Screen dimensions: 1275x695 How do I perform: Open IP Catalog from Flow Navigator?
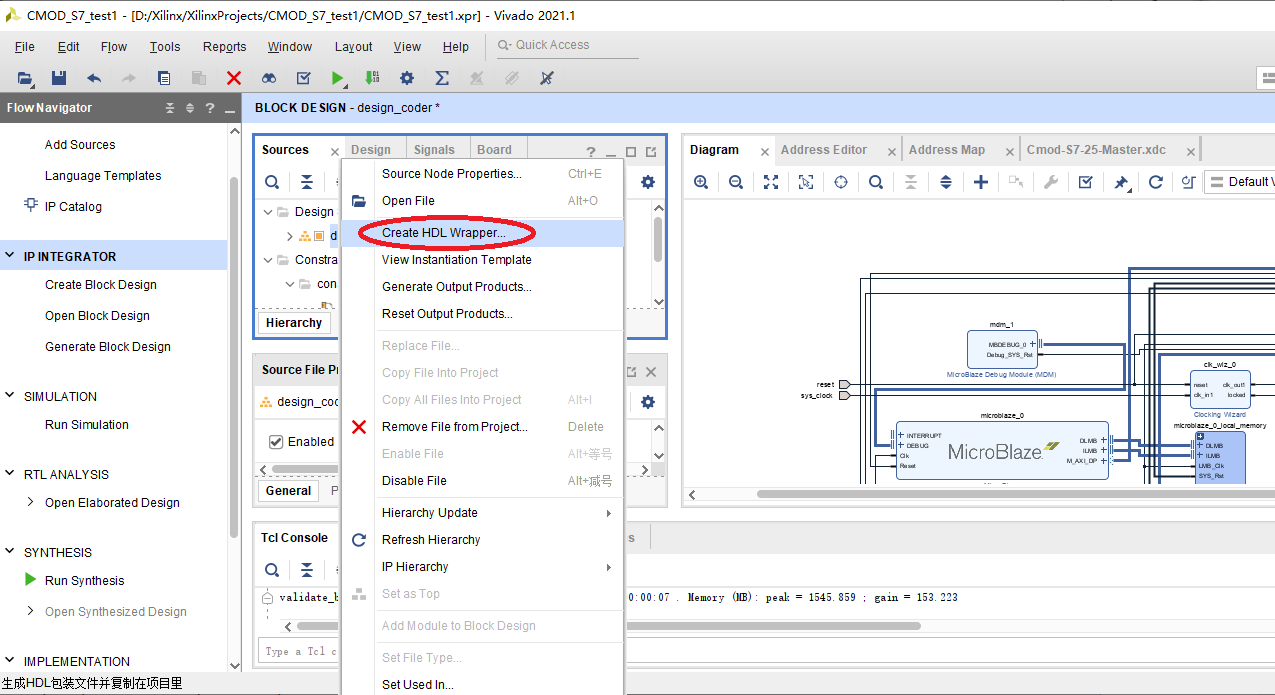pyautogui.click(x=73, y=207)
